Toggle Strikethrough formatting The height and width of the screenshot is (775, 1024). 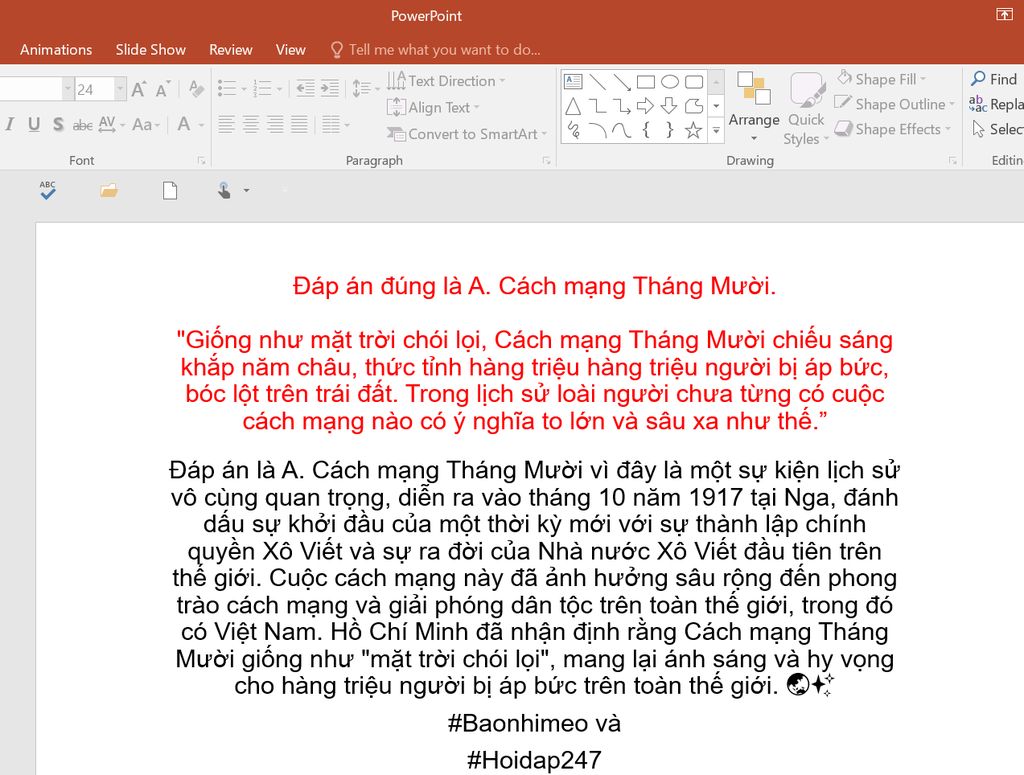(82, 125)
